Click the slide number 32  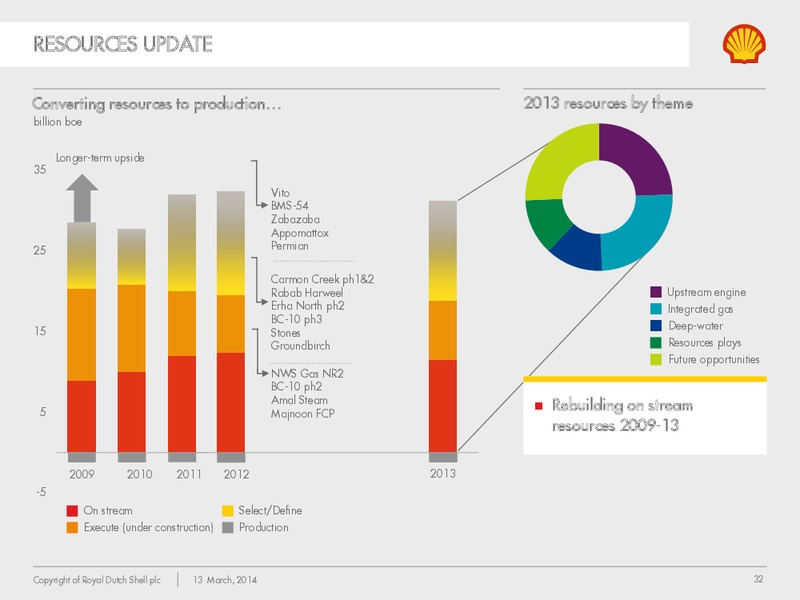pyautogui.click(x=758, y=579)
